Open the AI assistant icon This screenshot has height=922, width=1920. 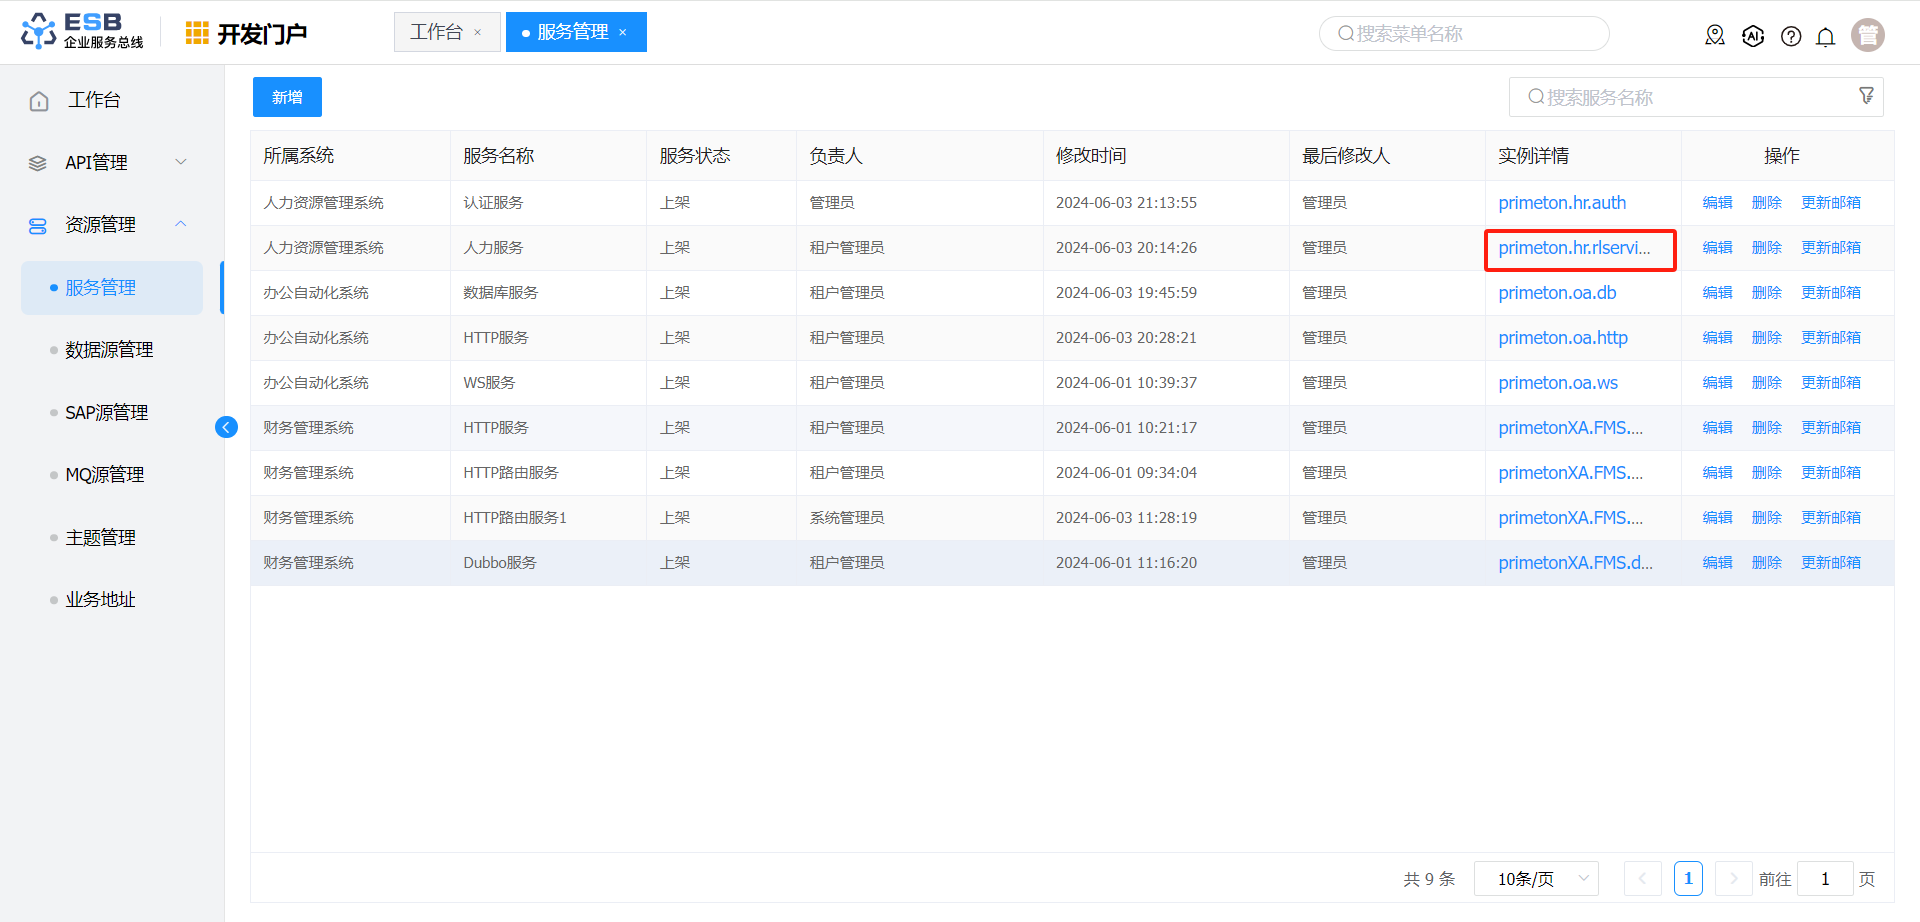point(1753,36)
